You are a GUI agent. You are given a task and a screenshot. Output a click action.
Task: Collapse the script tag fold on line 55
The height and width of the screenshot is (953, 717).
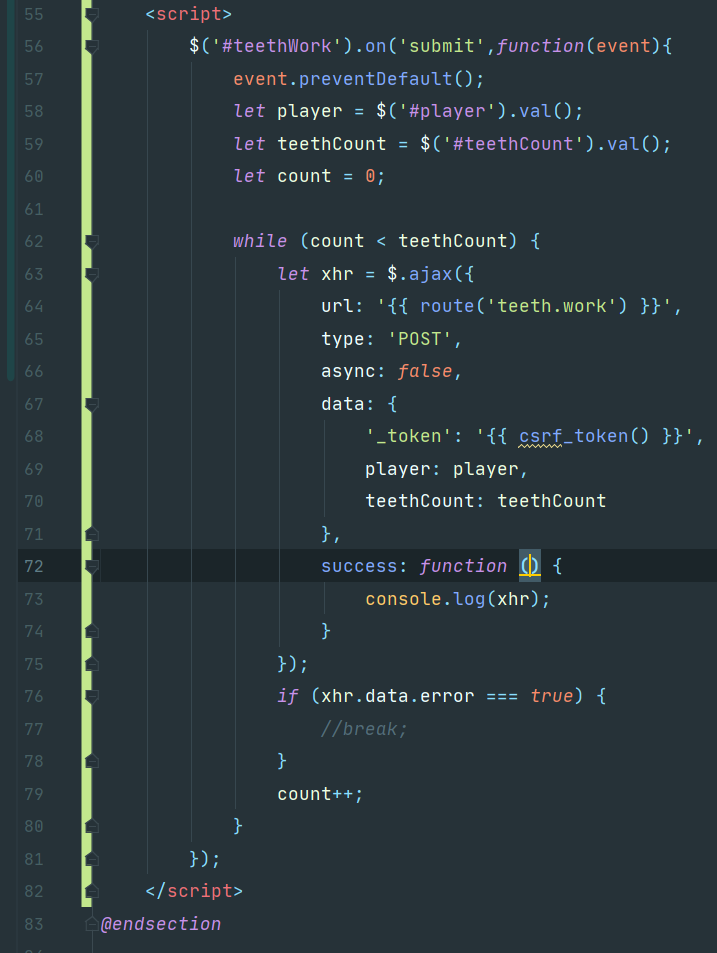[92, 14]
